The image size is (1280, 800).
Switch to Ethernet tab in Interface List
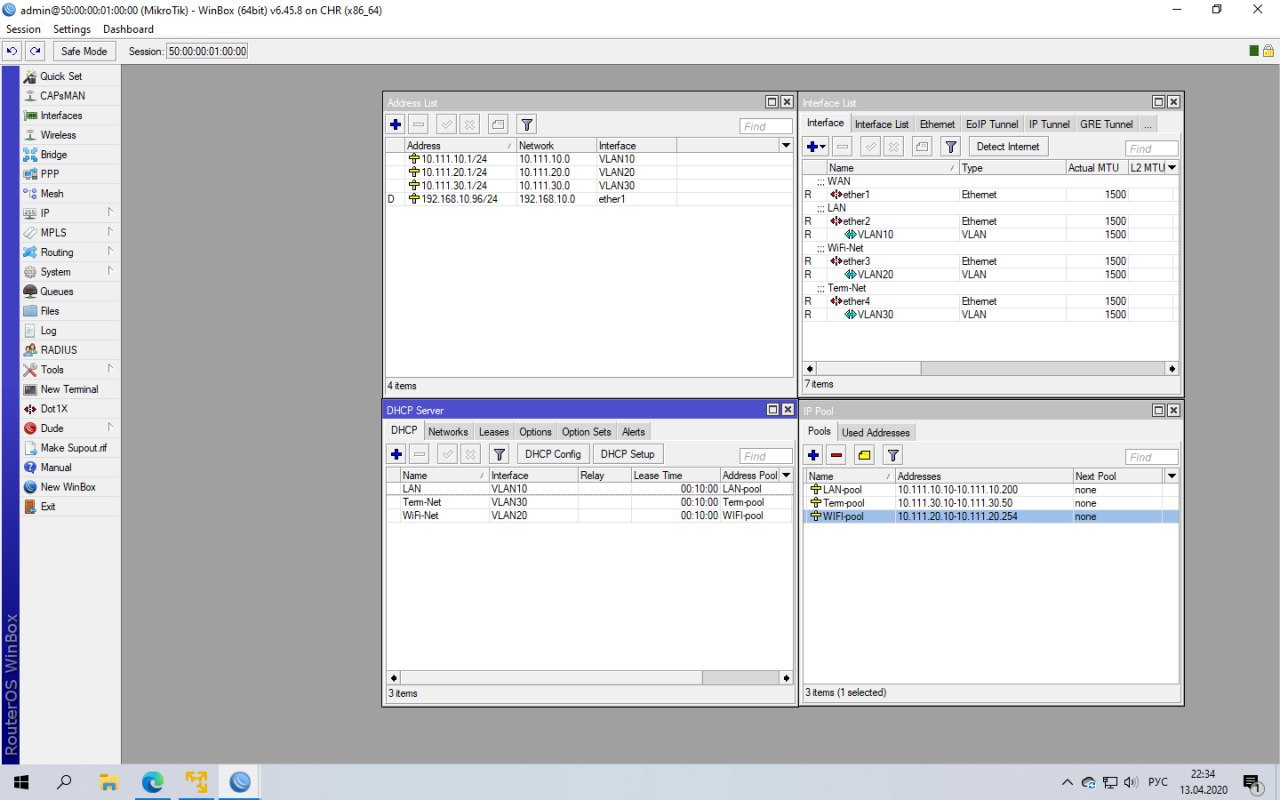pos(937,124)
